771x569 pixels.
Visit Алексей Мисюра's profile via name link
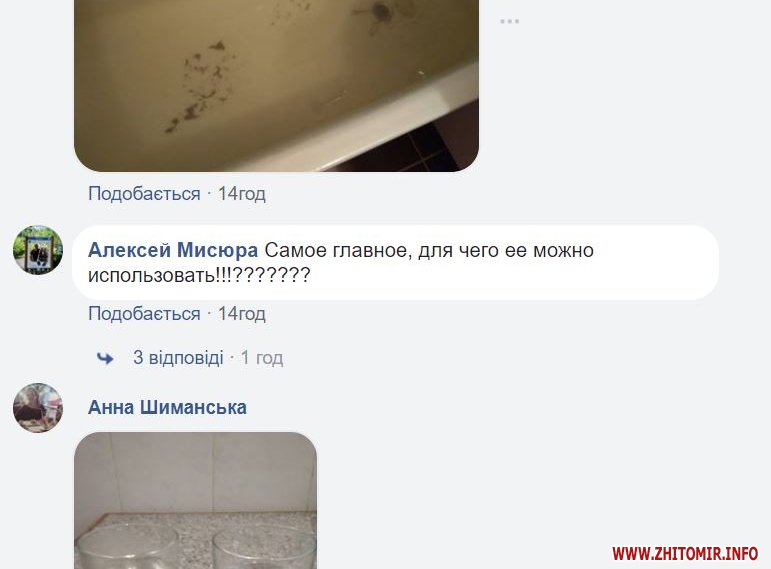[173, 250]
